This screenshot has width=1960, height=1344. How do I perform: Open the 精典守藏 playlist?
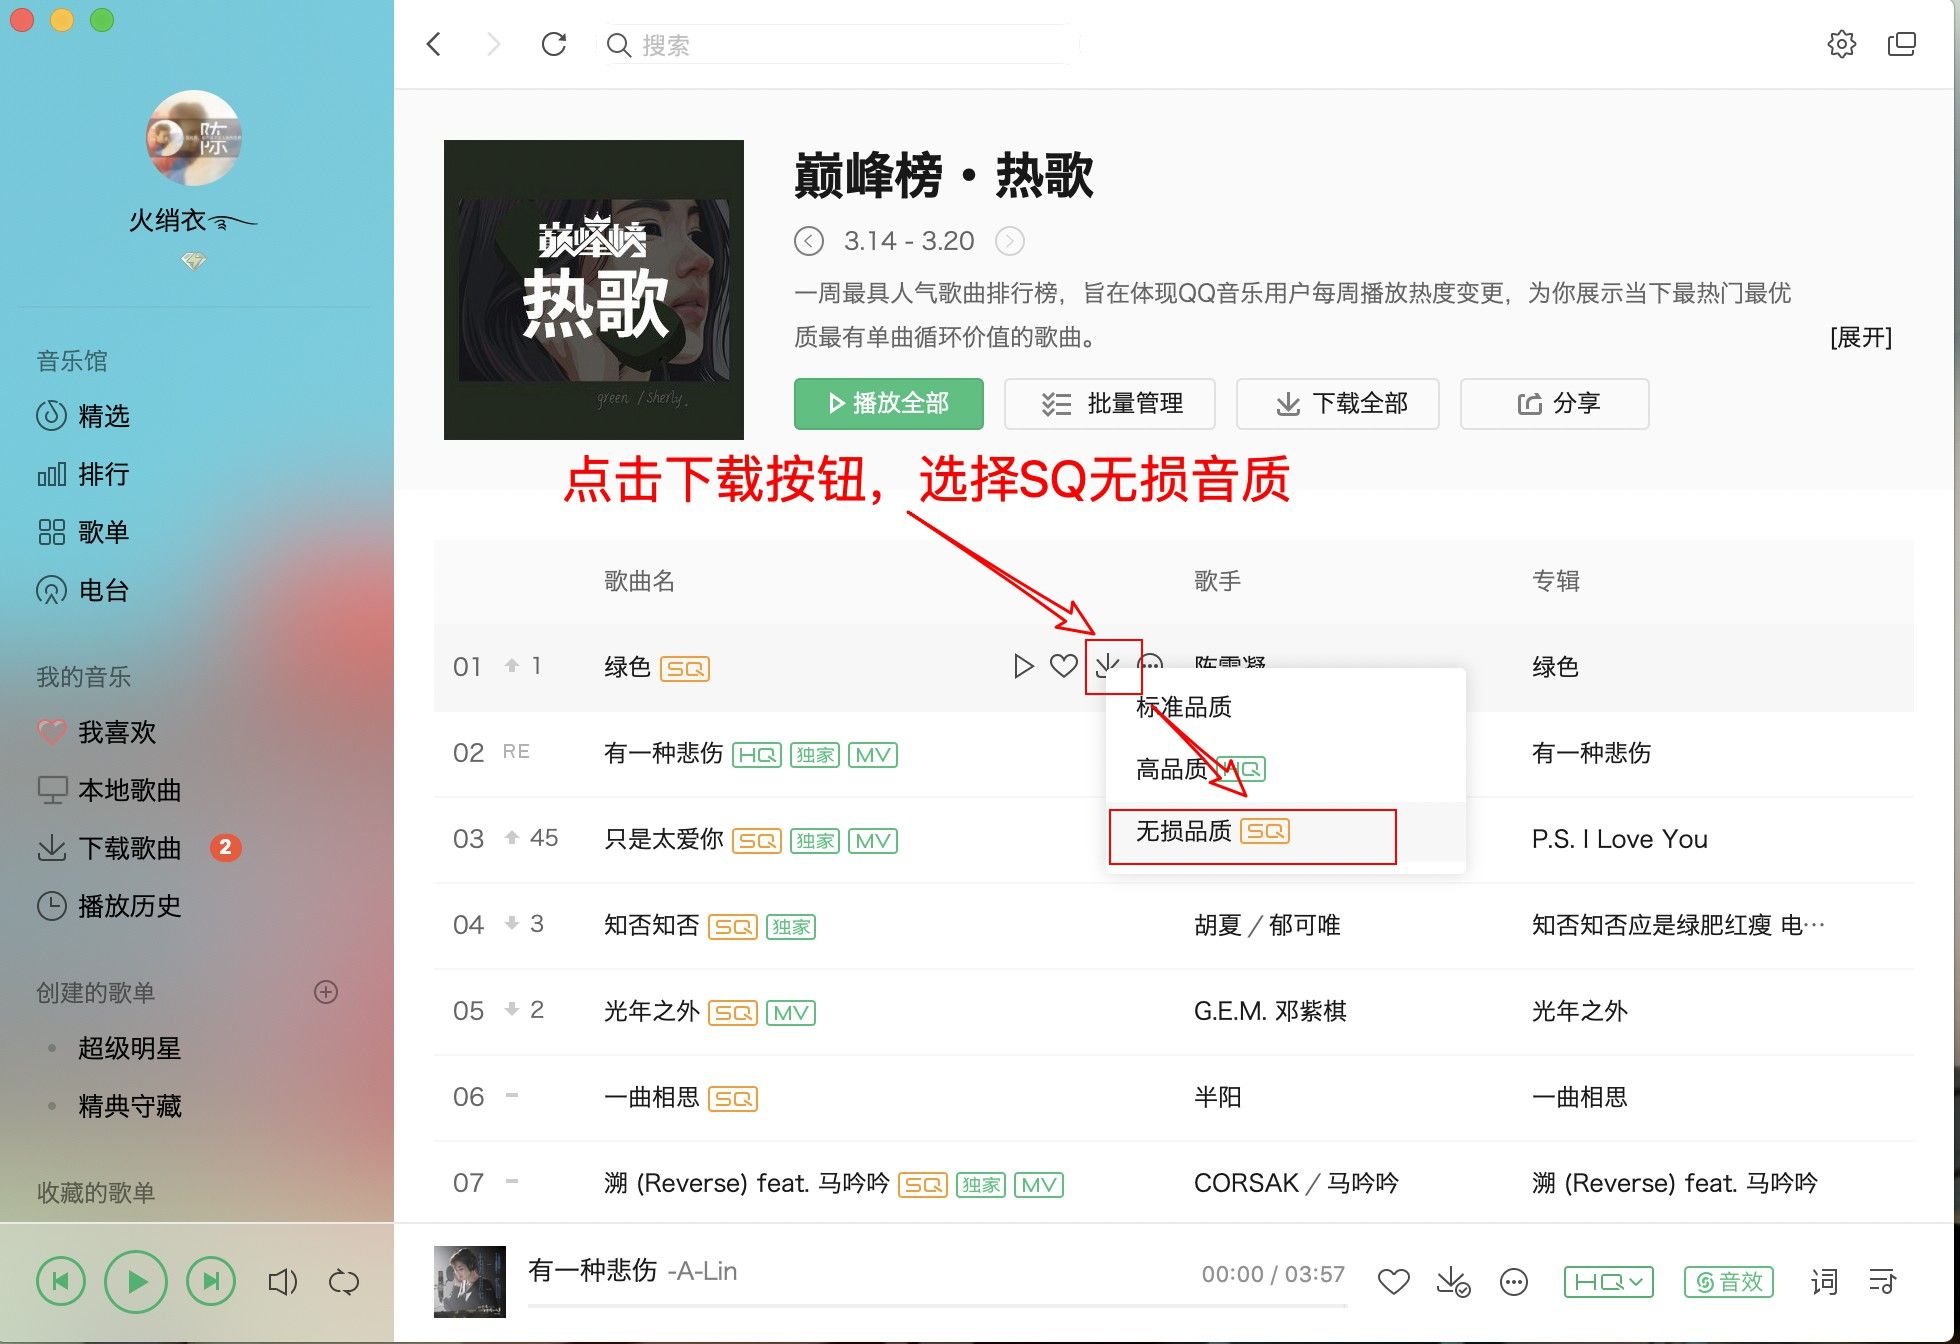(x=130, y=1106)
